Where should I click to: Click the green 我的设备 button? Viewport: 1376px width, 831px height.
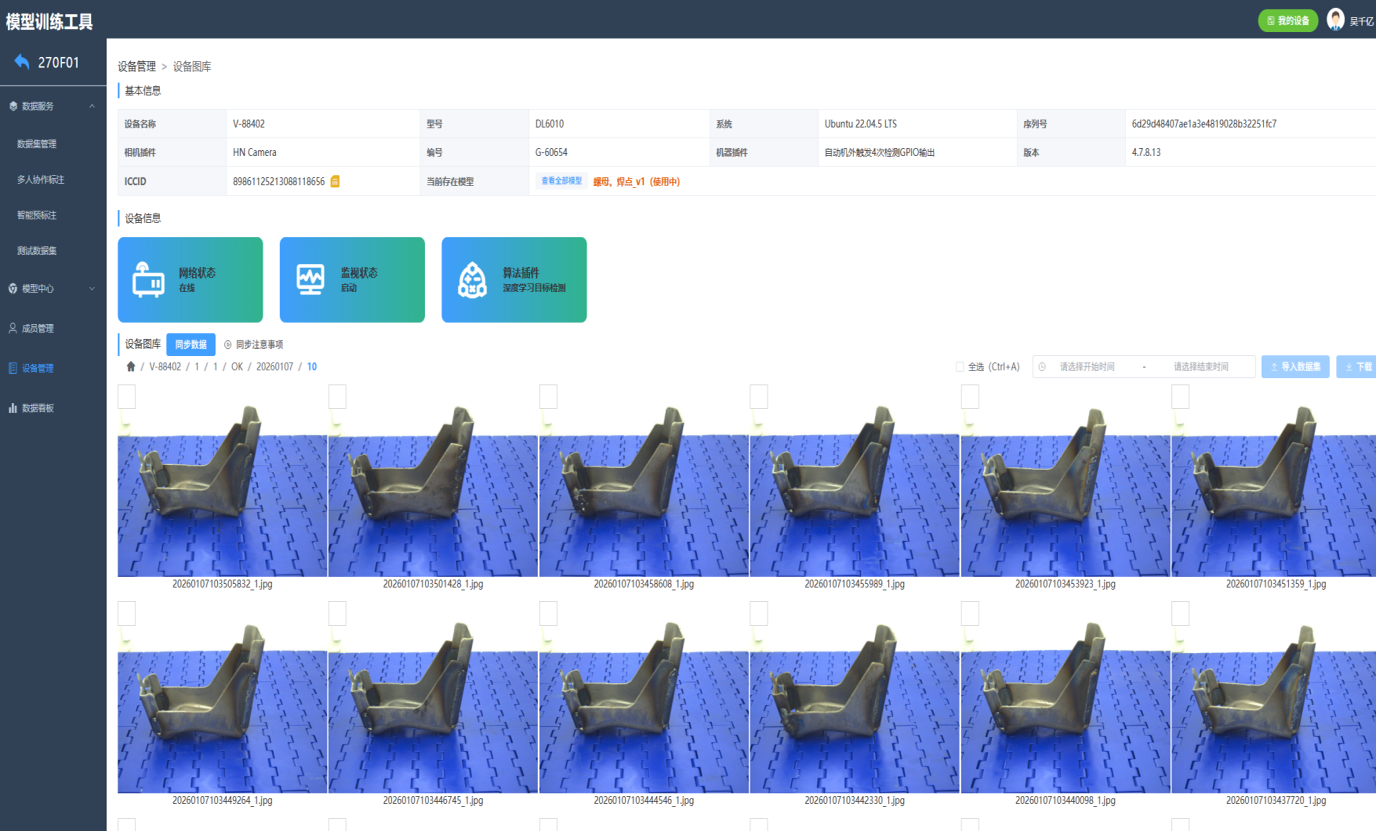[1288, 20]
